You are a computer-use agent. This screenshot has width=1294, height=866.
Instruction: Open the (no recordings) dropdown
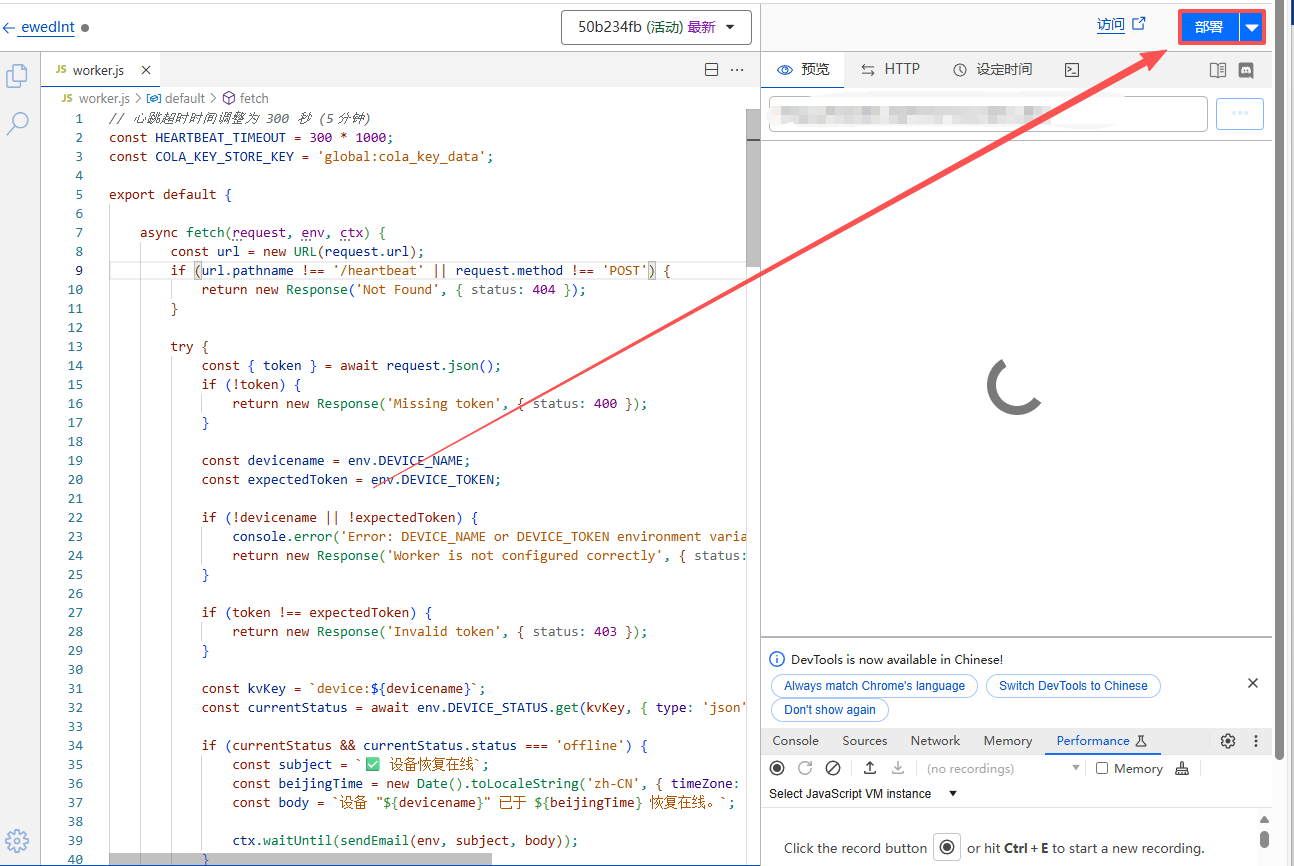pyautogui.click(x=1002, y=768)
